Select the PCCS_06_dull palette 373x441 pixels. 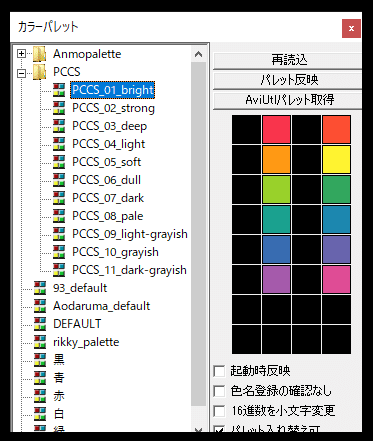pyautogui.click(x=106, y=180)
